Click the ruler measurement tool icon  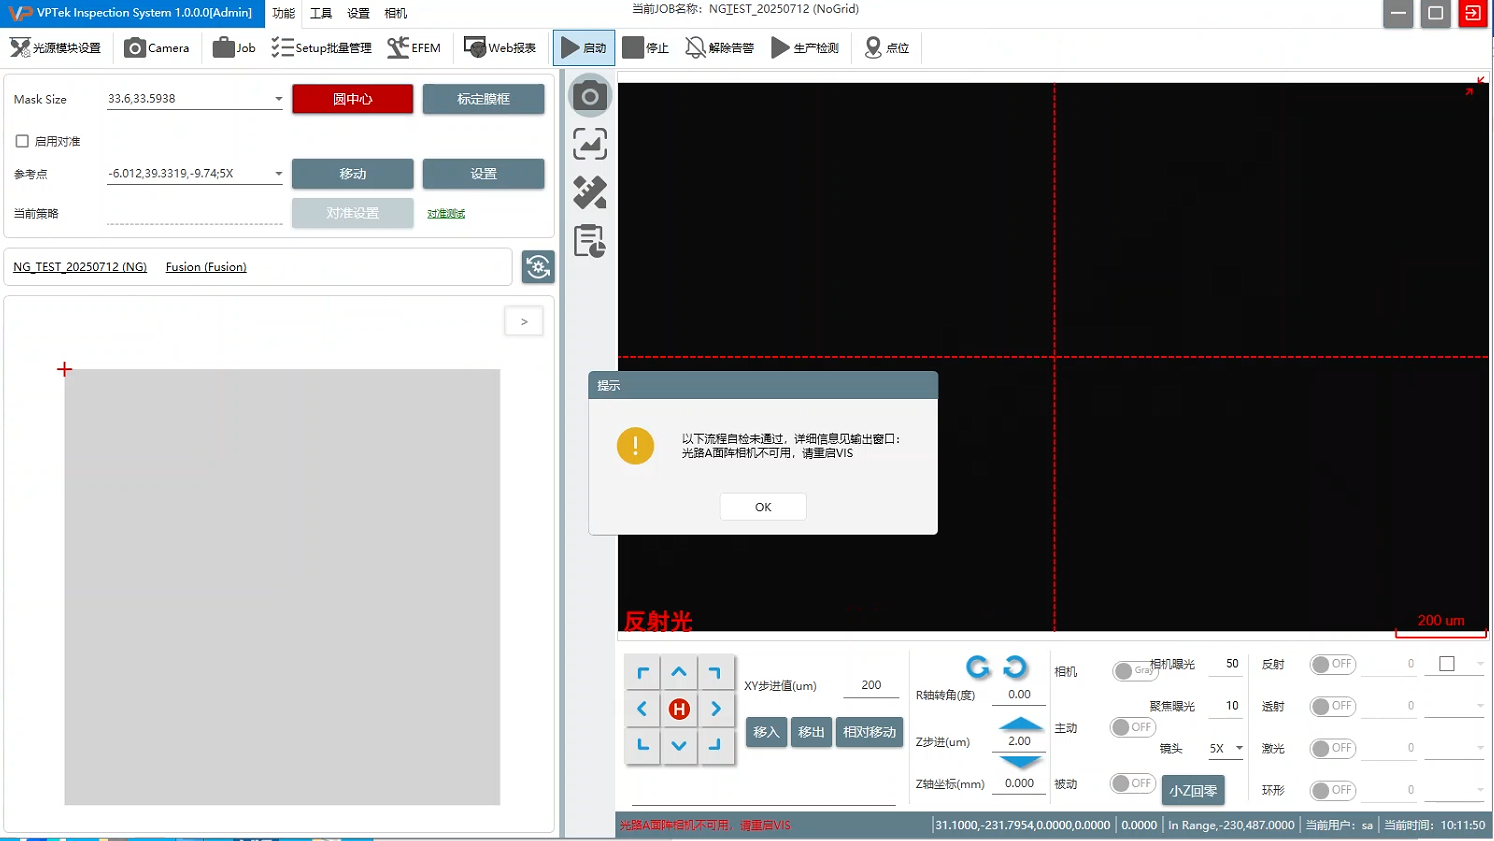pyautogui.click(x=590, y=192)
